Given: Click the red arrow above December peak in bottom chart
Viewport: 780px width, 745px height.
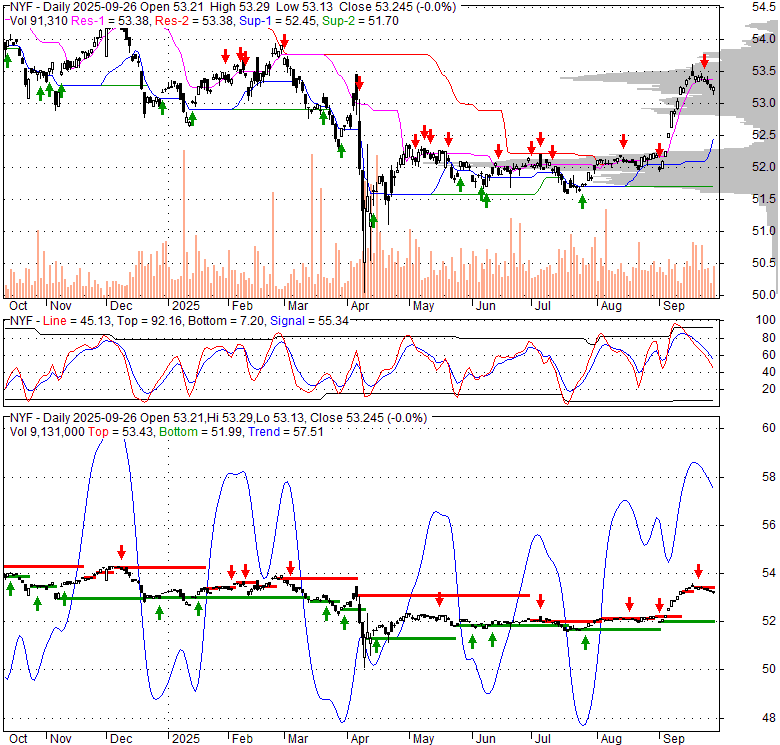Looking at the screenshot, I should click(121, 552).
